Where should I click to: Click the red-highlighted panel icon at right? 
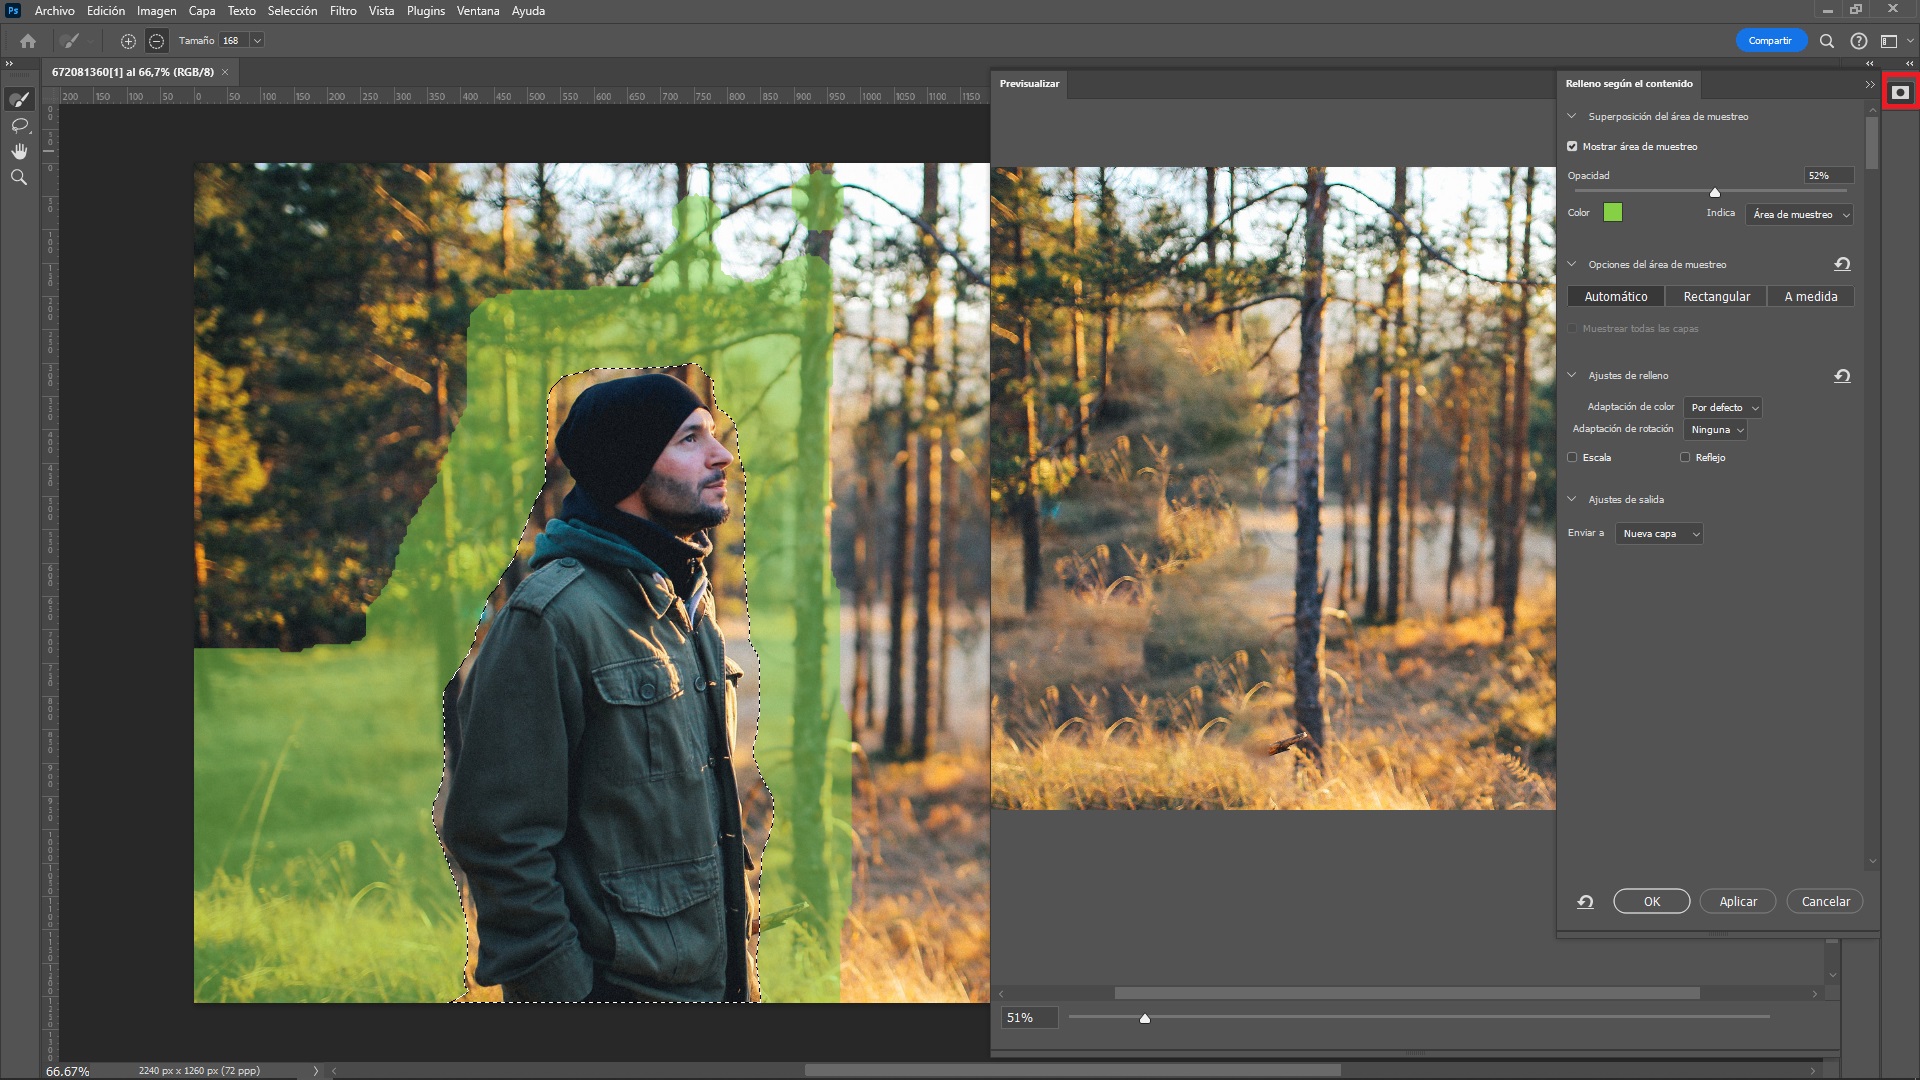(1900, 92)
